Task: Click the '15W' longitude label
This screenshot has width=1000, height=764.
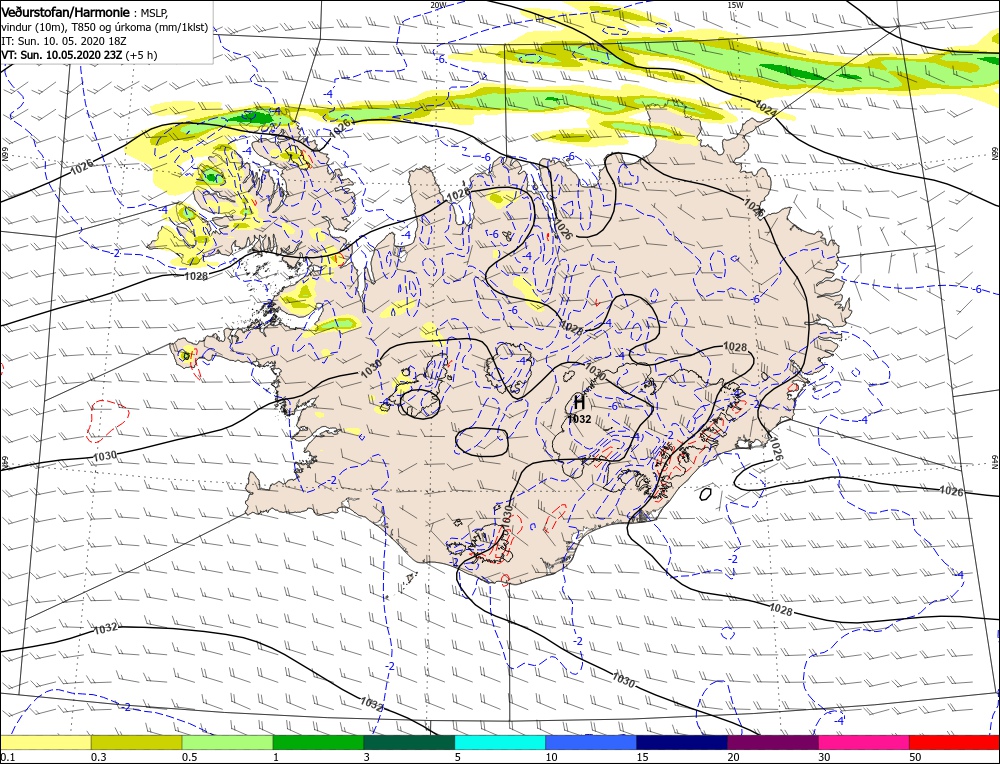Action: click(735, 4)
